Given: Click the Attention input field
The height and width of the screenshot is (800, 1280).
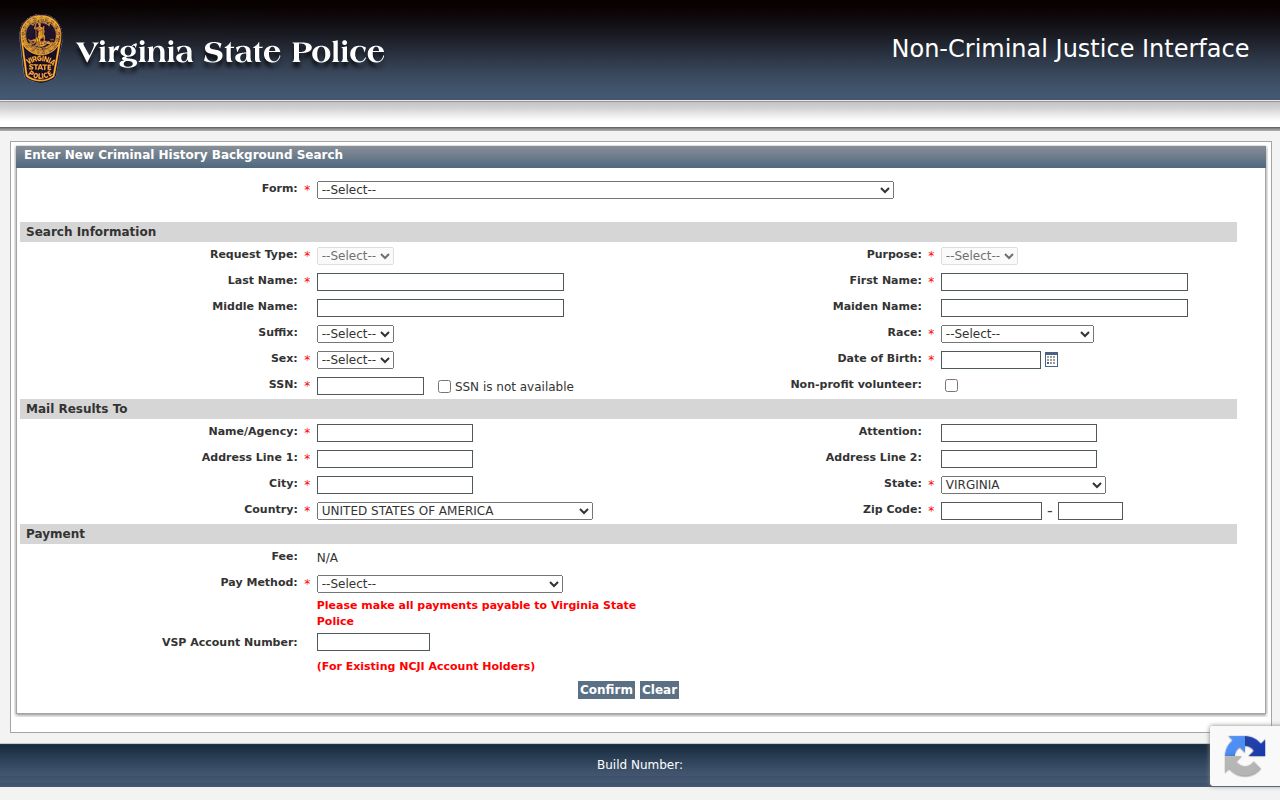Looking at the screenshot, I should [x=1019, y=433].
